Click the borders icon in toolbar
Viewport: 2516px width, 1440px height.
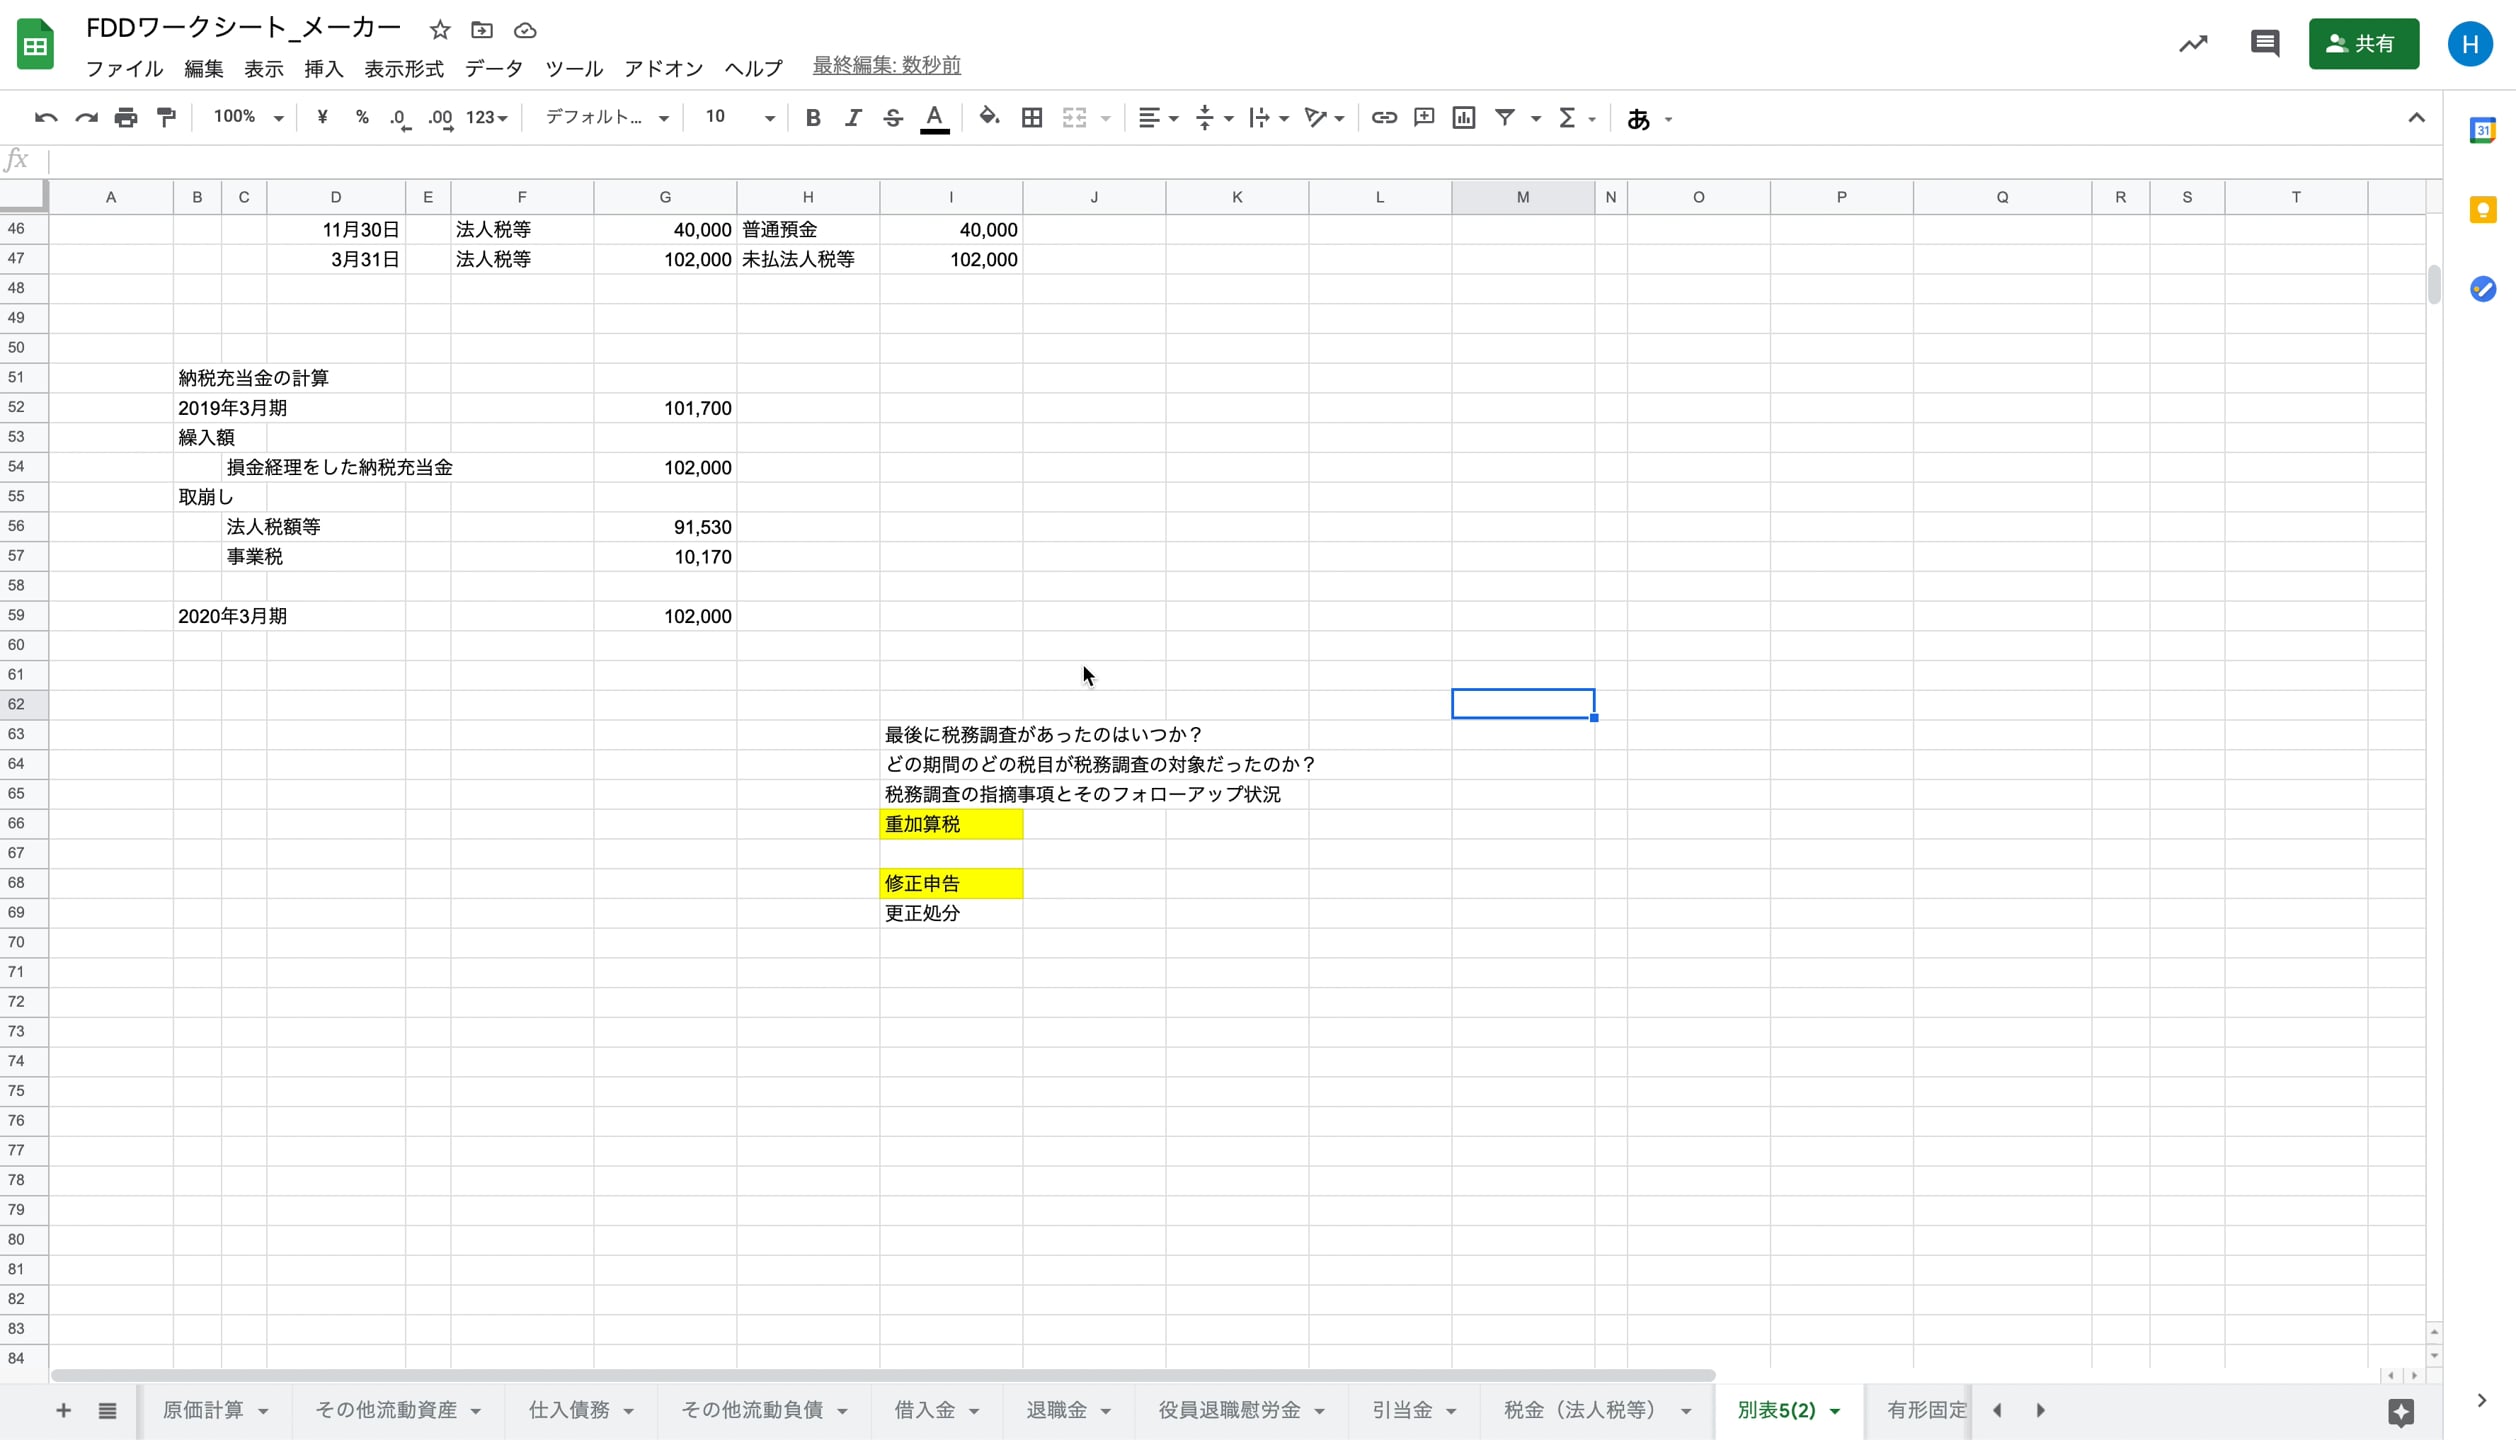coord(1032,118)
